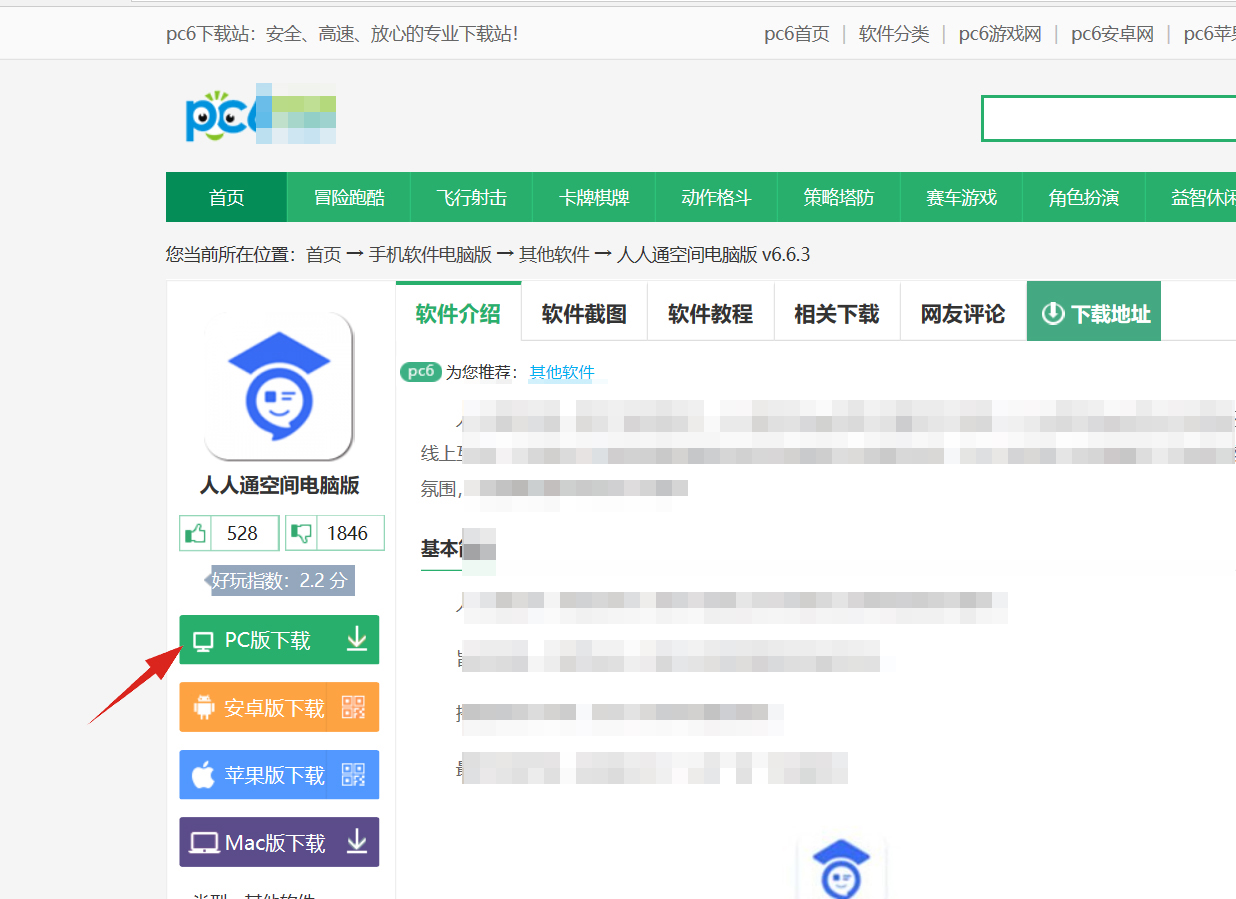Go to 首页 in green nav bar
This screenshot has width=1236, height=899.
226,197
